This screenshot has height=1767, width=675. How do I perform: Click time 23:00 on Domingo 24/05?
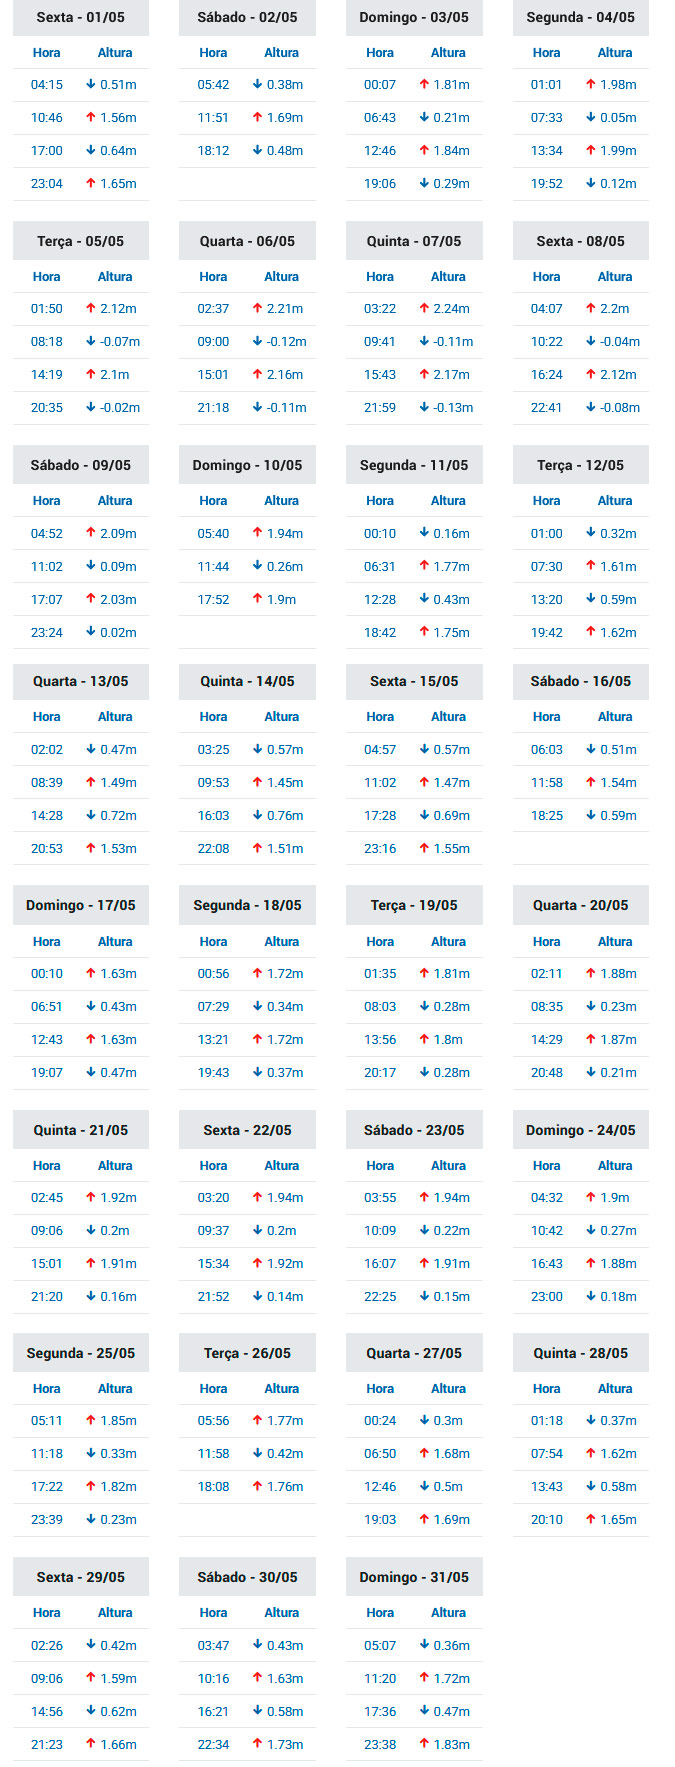[x=546, y=1297]
